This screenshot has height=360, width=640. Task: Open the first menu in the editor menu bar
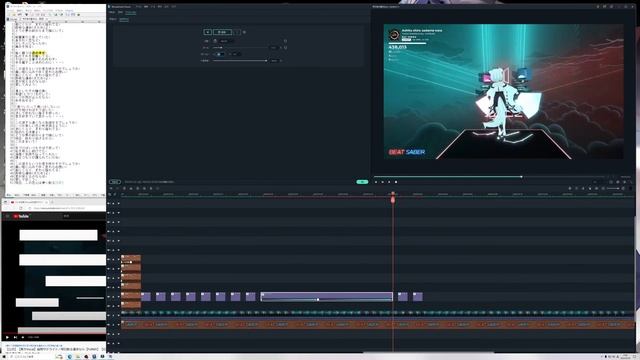pos(138,7)
